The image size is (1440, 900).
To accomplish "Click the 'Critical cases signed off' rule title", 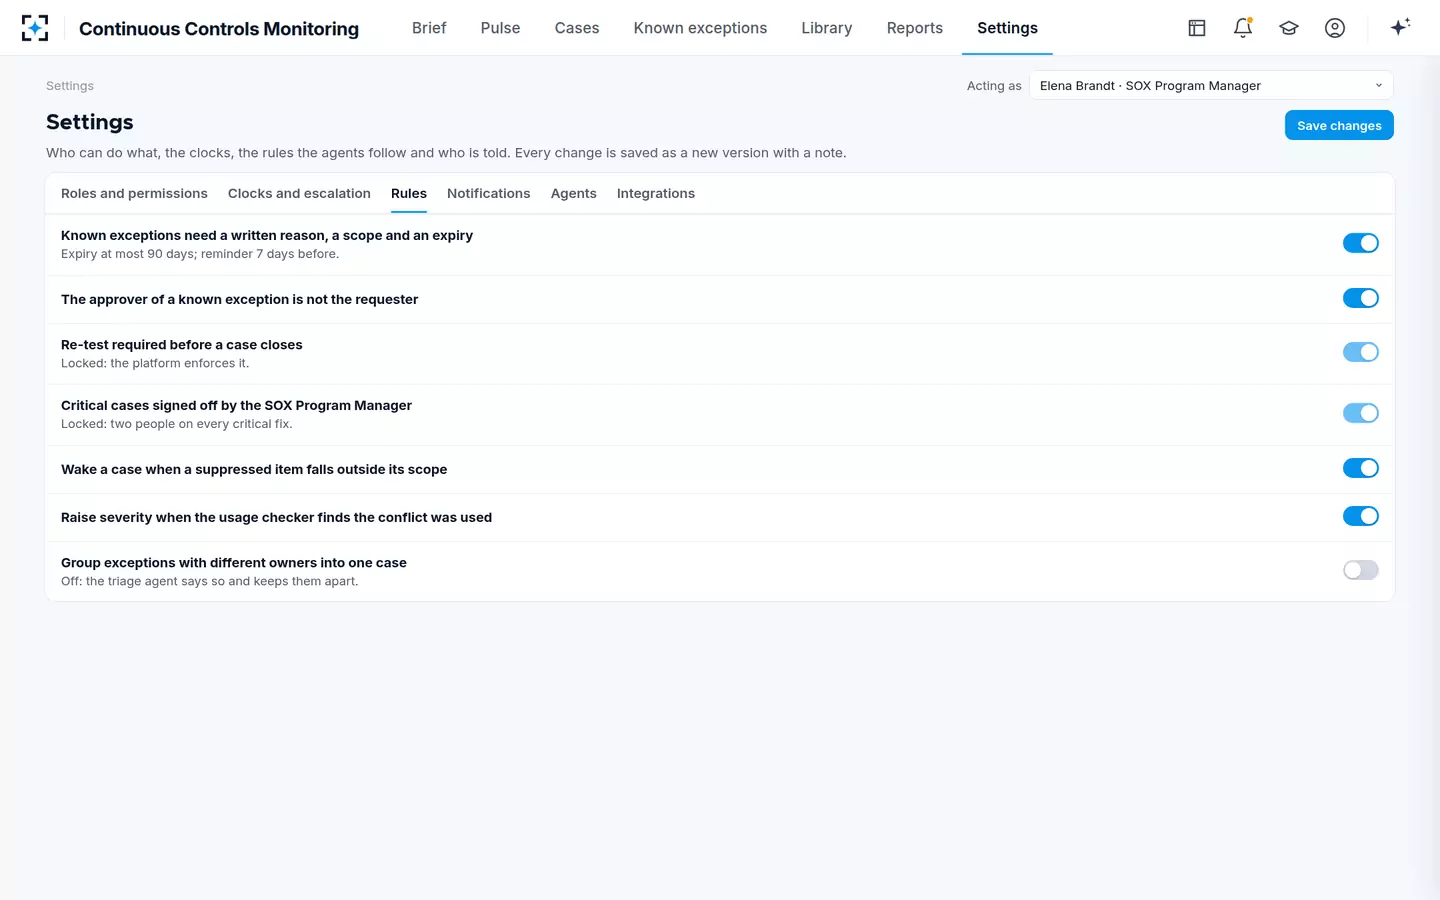I will [236, 405].
